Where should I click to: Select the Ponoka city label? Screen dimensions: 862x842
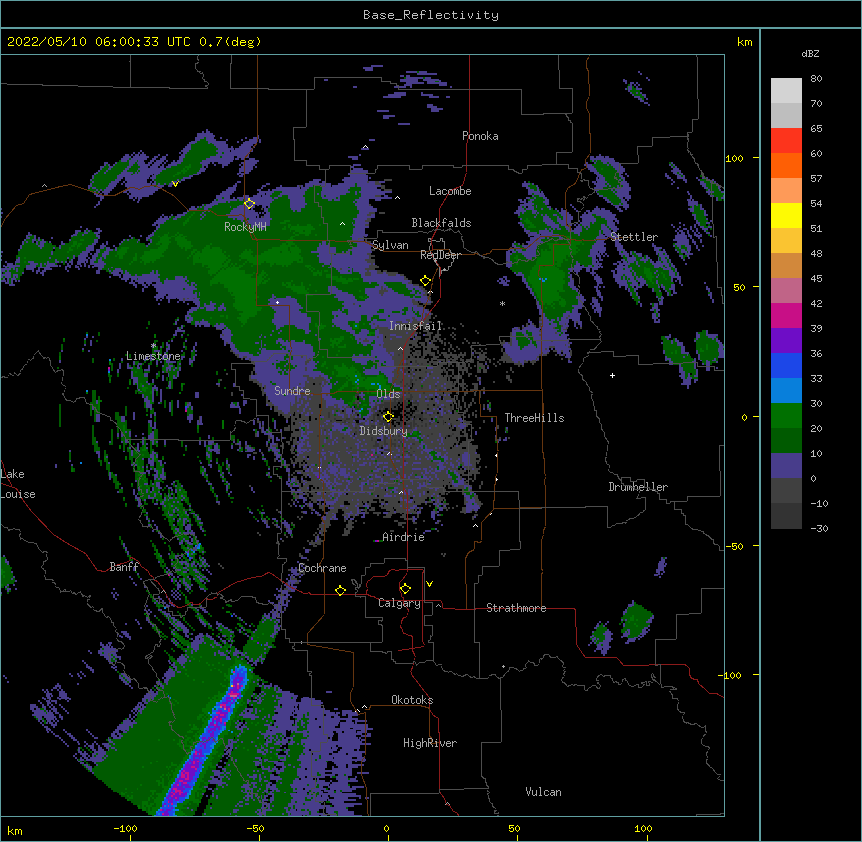point(480,136)
